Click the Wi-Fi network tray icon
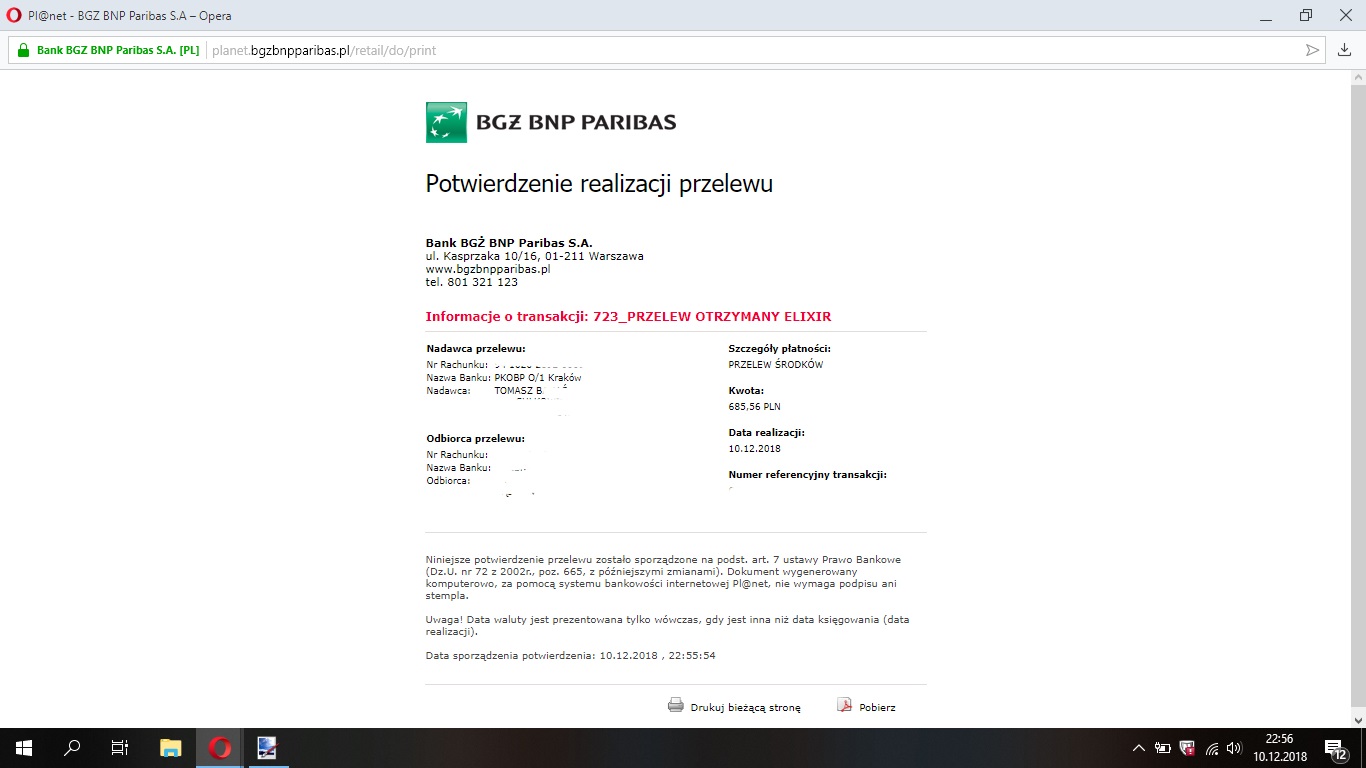1366x768 pixels. [x=1211, y=748]
